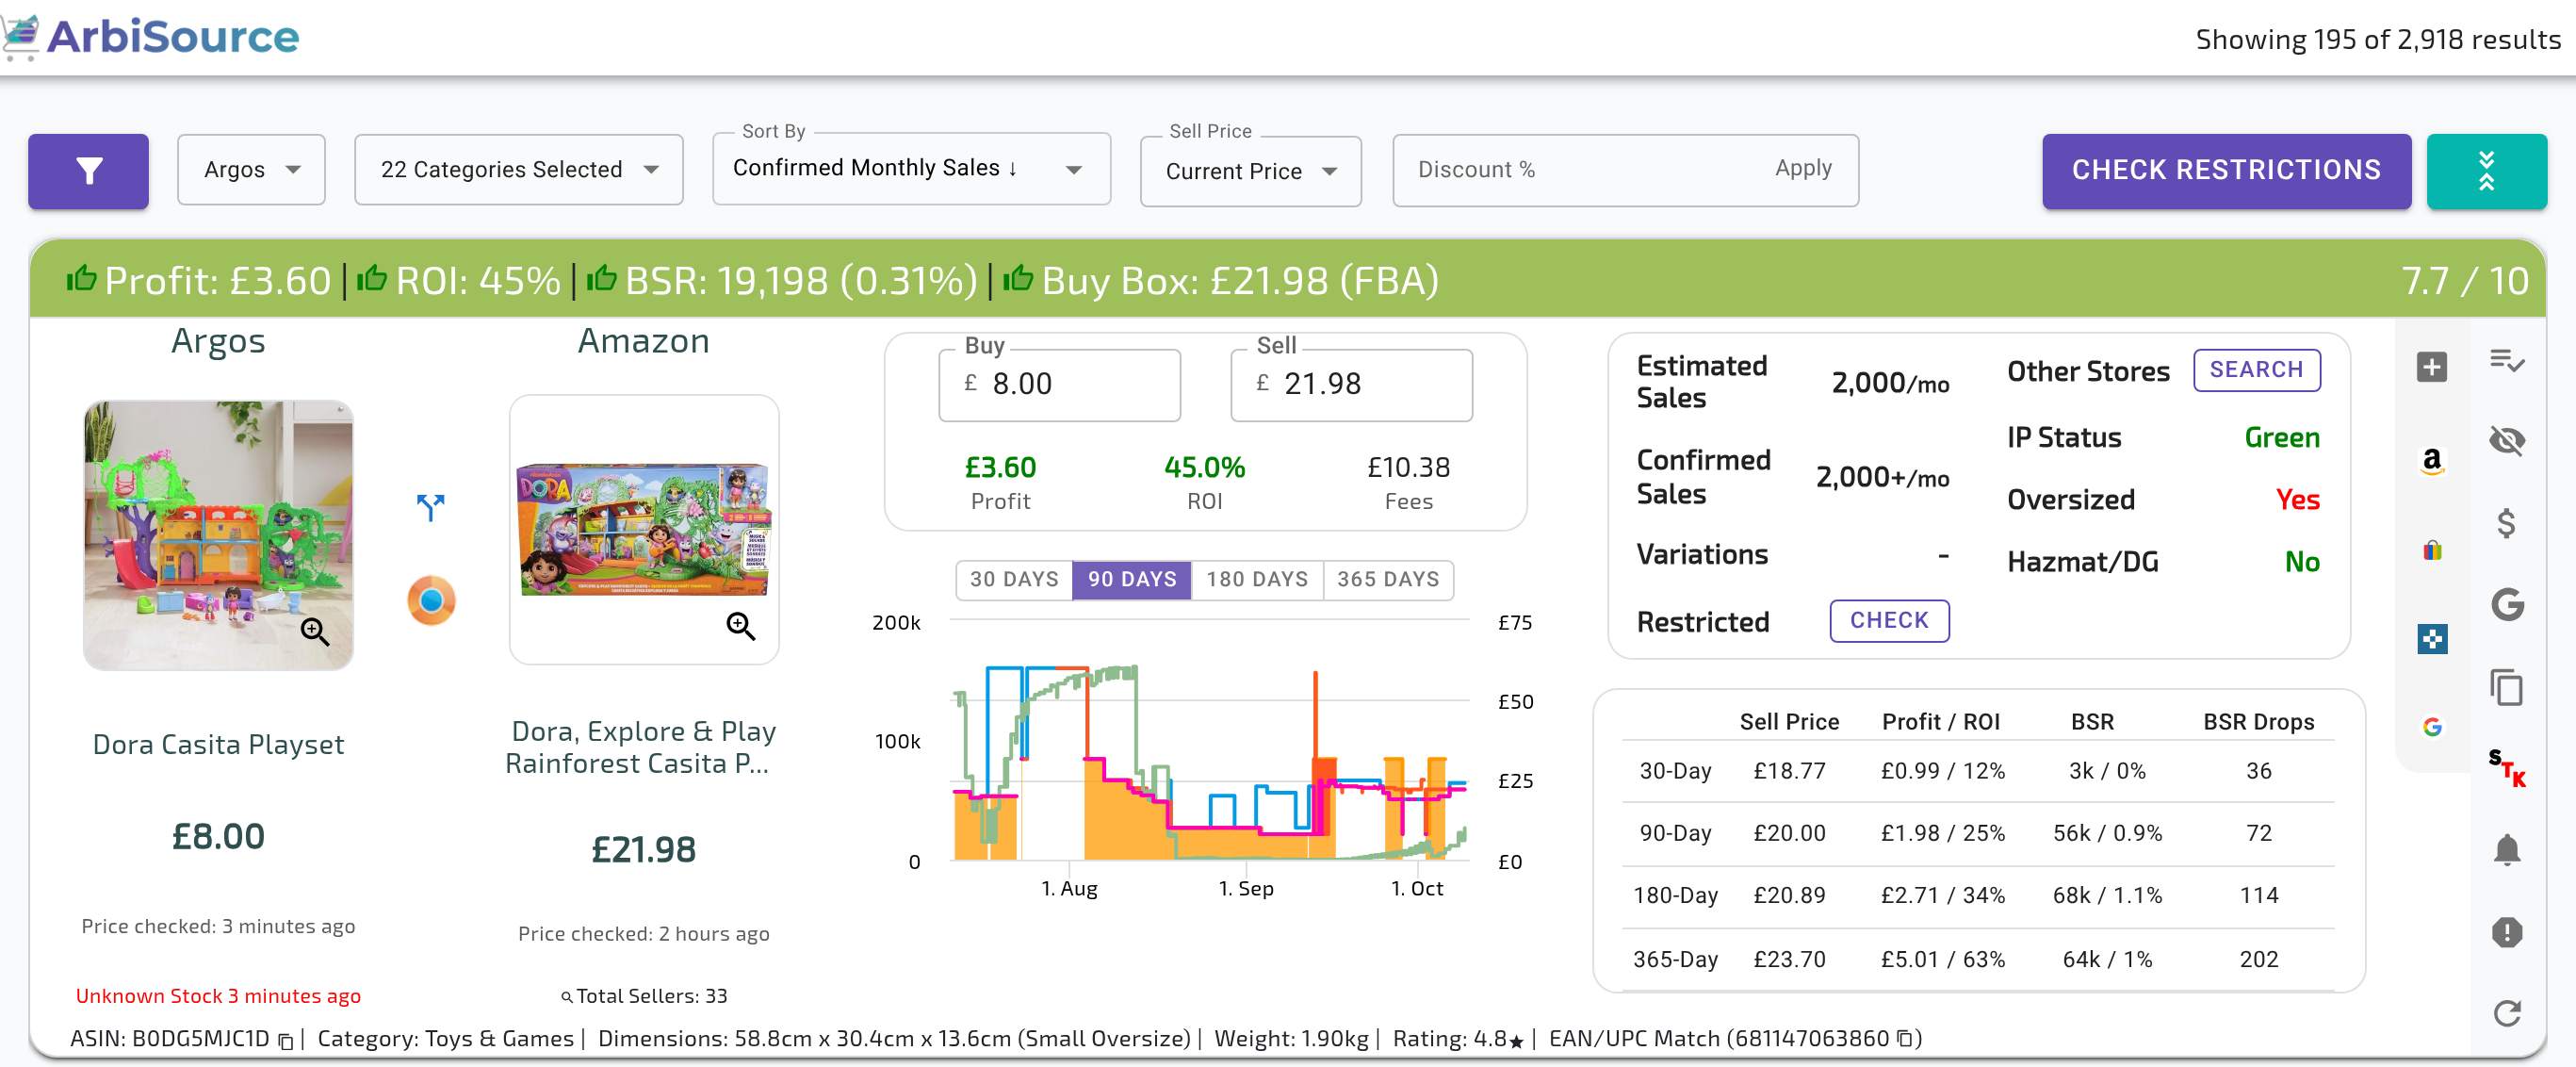2576x1067 pixels.
Task: Click the grey Google G icon
Action: [2507, 604]
